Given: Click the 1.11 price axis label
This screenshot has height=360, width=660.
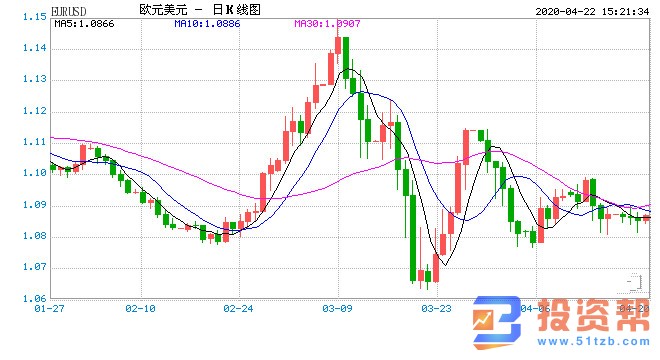Looking at the screenshot, I should pyautogui.click(x=35, y=142).
